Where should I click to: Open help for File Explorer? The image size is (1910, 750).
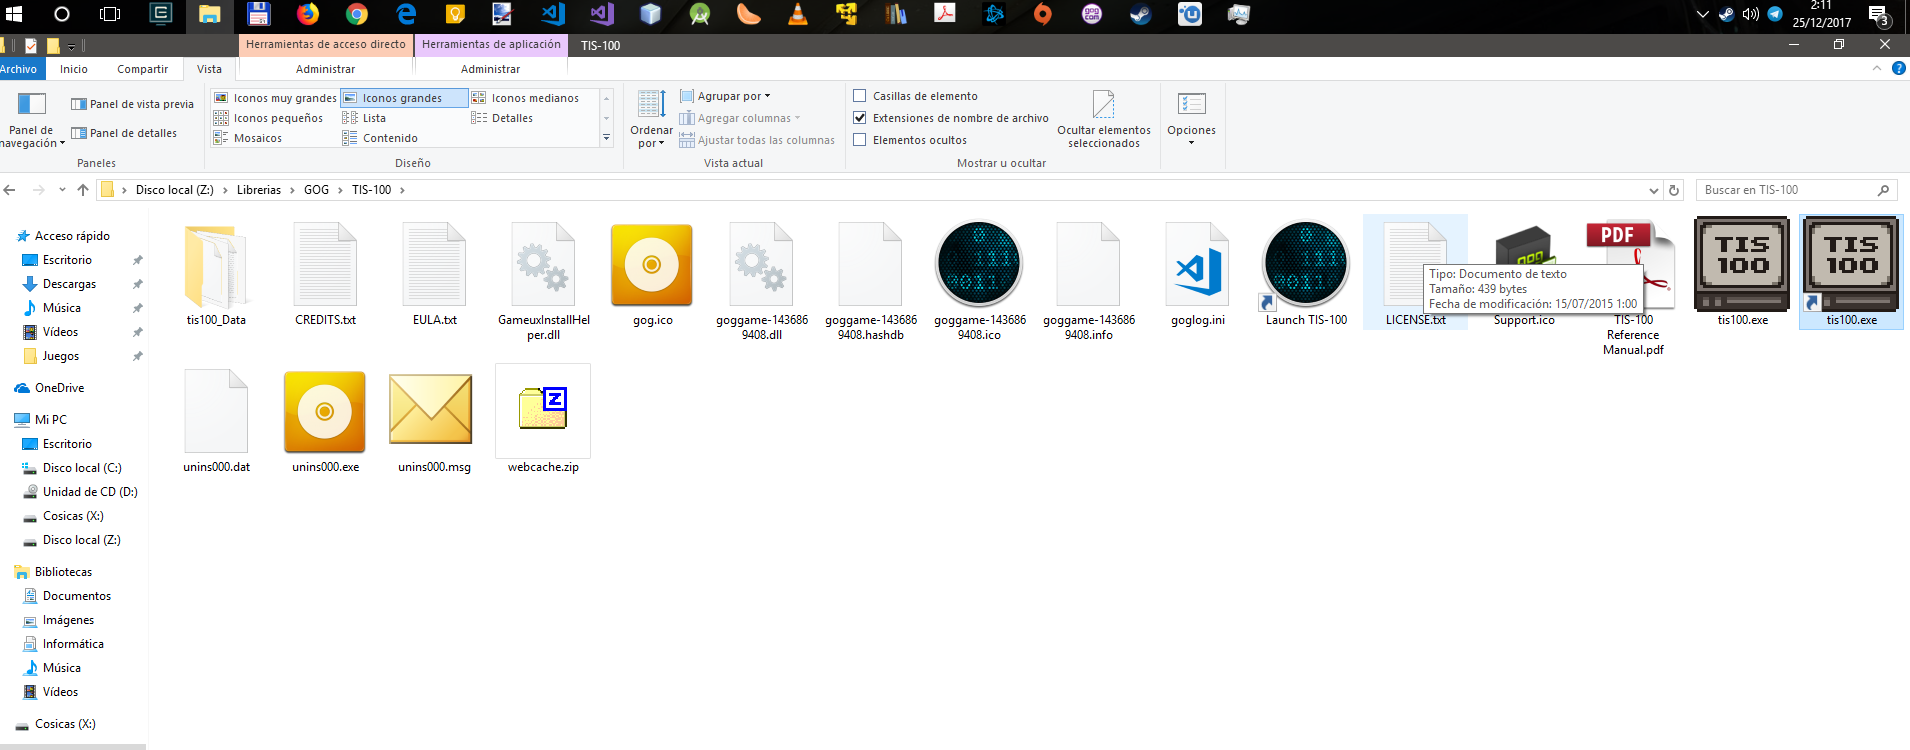point(1898,69)
